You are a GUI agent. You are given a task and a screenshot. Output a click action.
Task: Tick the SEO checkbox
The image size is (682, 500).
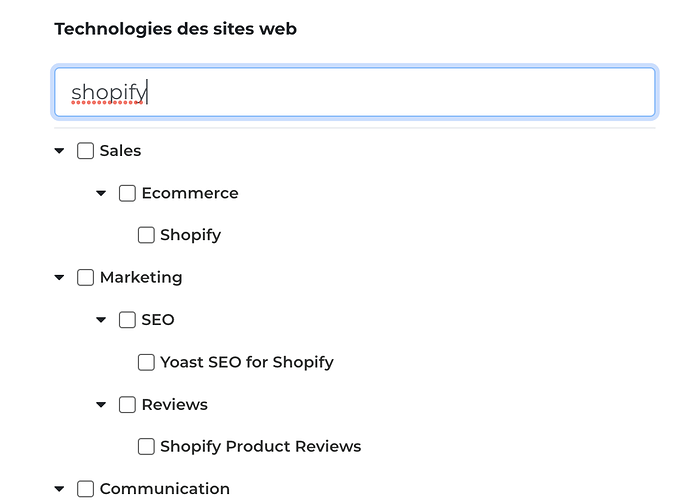[x=127, y=320]
